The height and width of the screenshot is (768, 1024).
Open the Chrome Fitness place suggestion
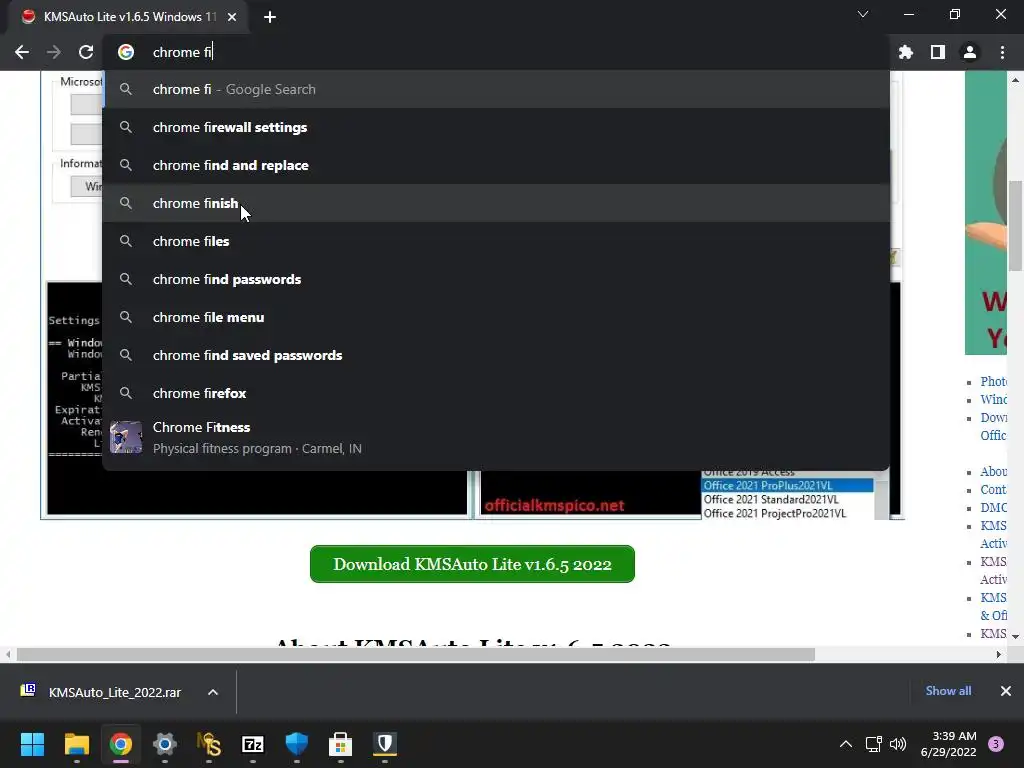(x=496, y=438)
